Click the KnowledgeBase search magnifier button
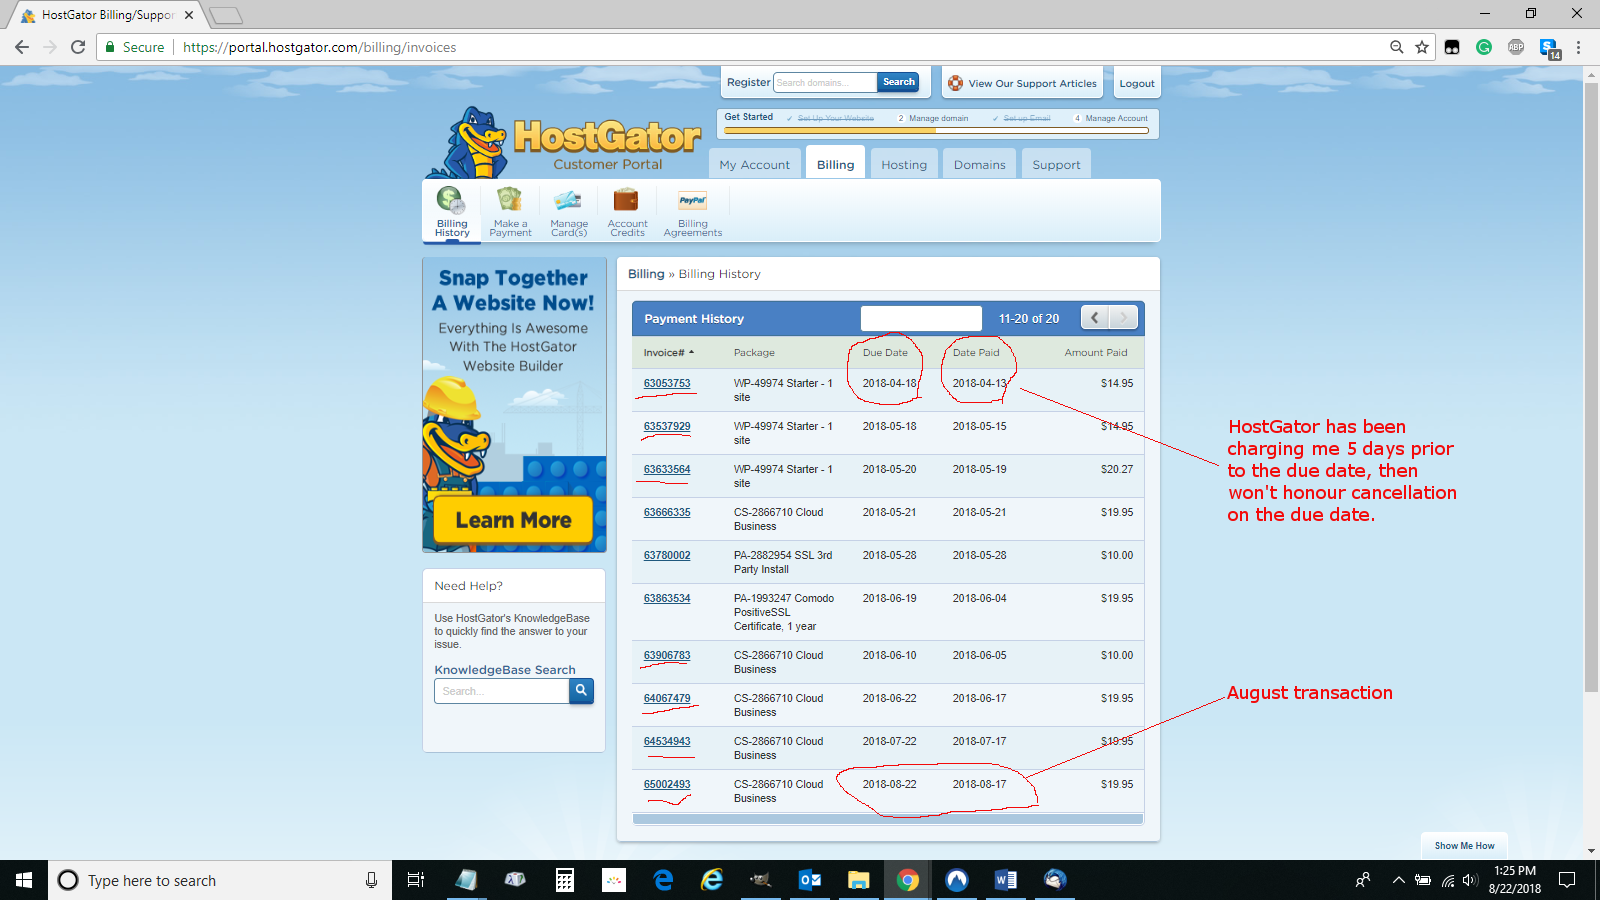 [581, 691]
